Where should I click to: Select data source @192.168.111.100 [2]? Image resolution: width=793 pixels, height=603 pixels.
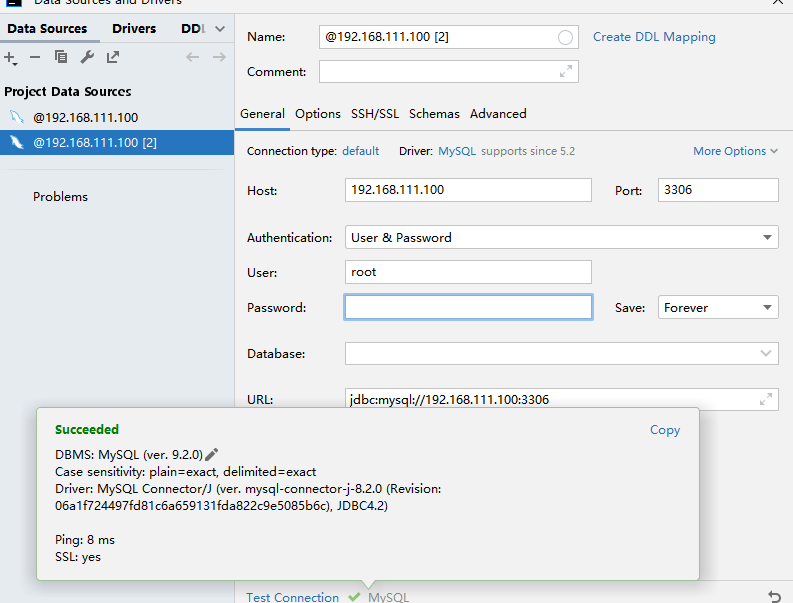(117, 143)
